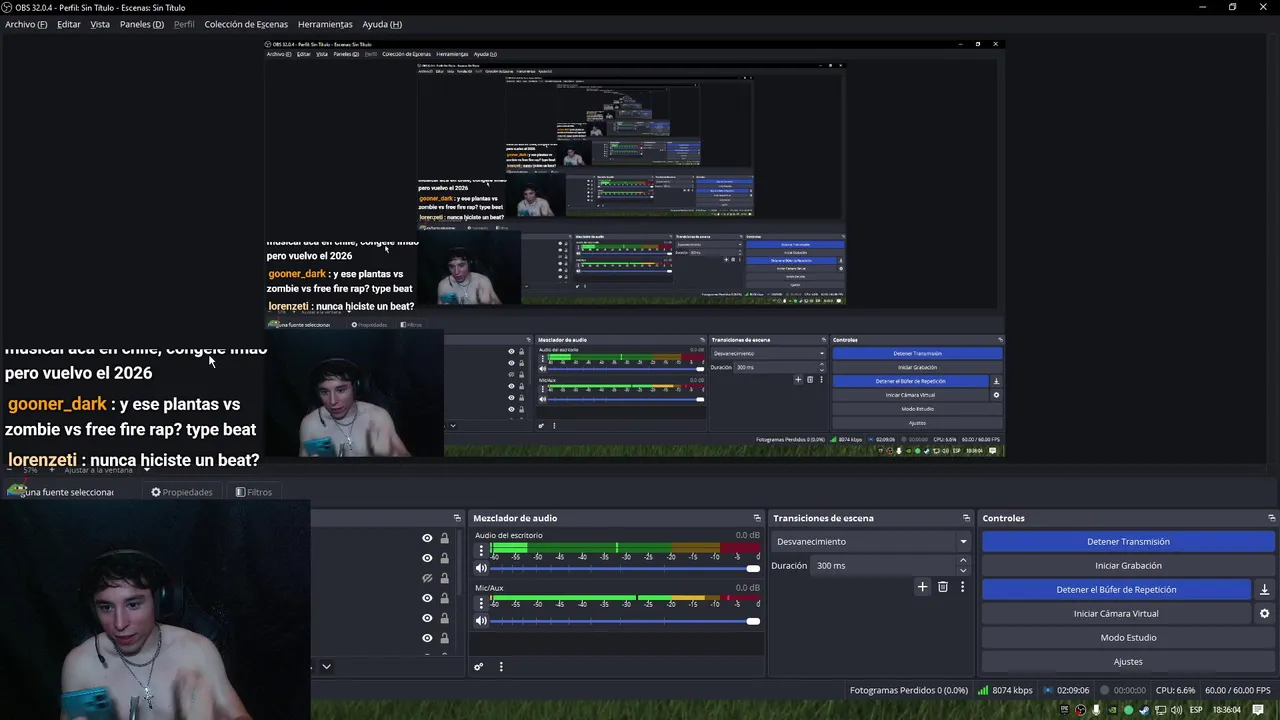The width and height of the screenshot is (1280, 720).
Task: Open Mic/Aux three-dot options
Action: point(481,602)
